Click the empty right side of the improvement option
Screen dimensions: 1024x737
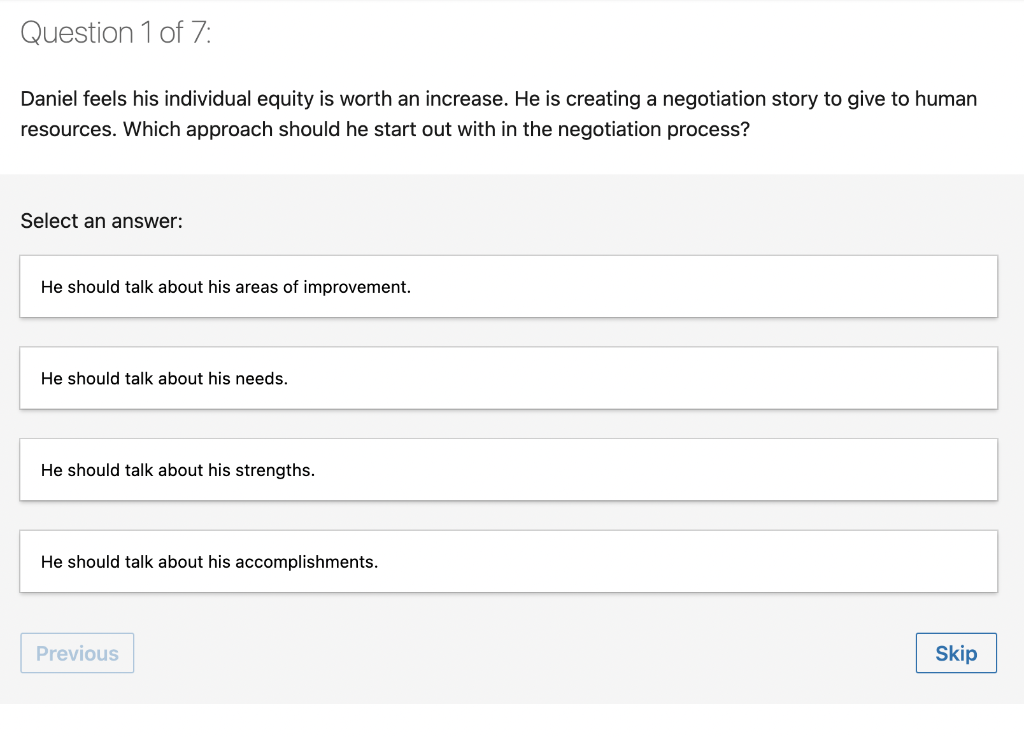800,287
